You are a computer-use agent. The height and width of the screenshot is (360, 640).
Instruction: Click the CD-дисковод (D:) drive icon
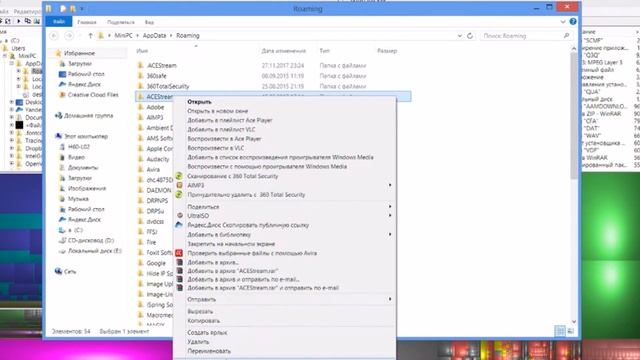(x=62, y=240)
